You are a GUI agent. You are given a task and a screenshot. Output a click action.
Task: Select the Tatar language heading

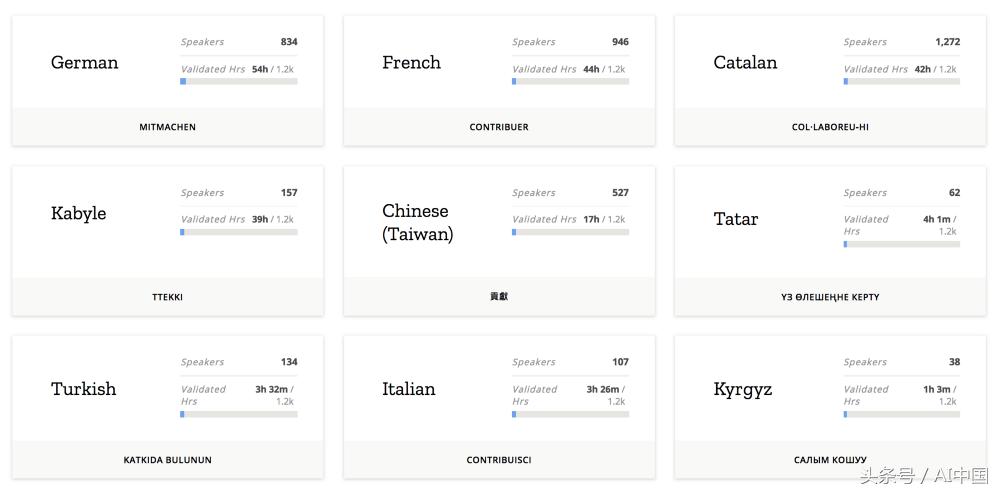736,219
